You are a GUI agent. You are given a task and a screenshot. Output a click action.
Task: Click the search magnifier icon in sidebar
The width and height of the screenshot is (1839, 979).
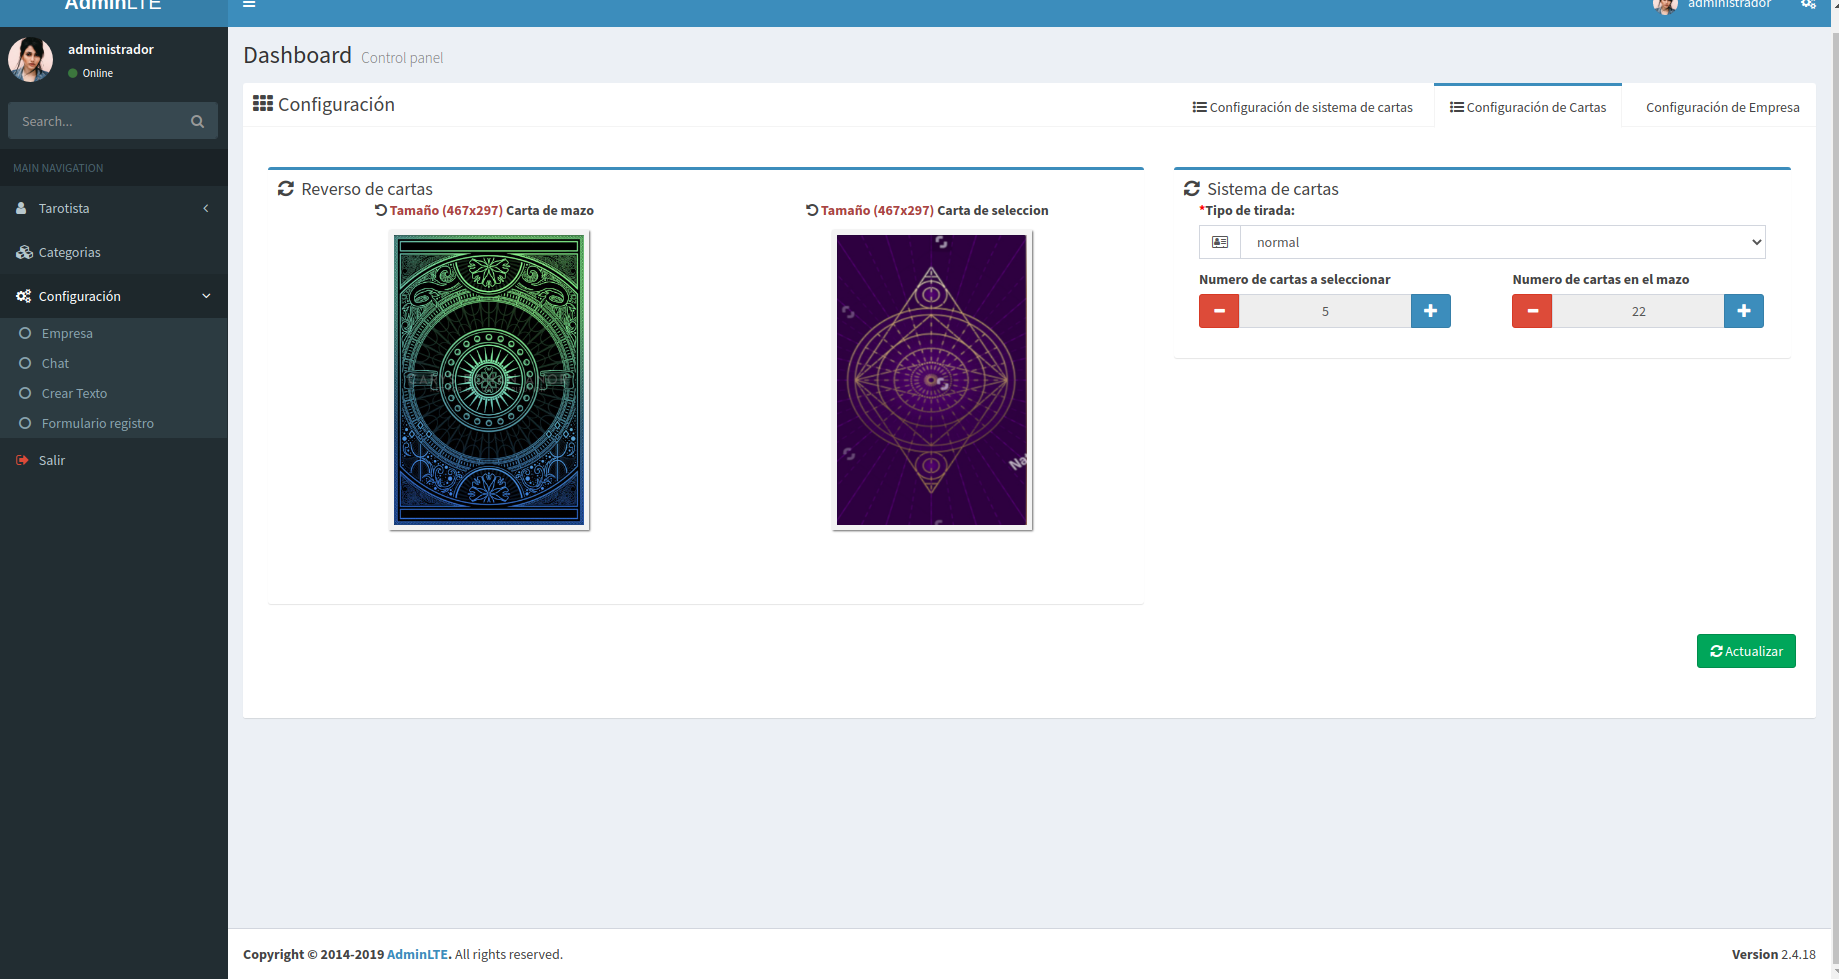coord(197,121)
